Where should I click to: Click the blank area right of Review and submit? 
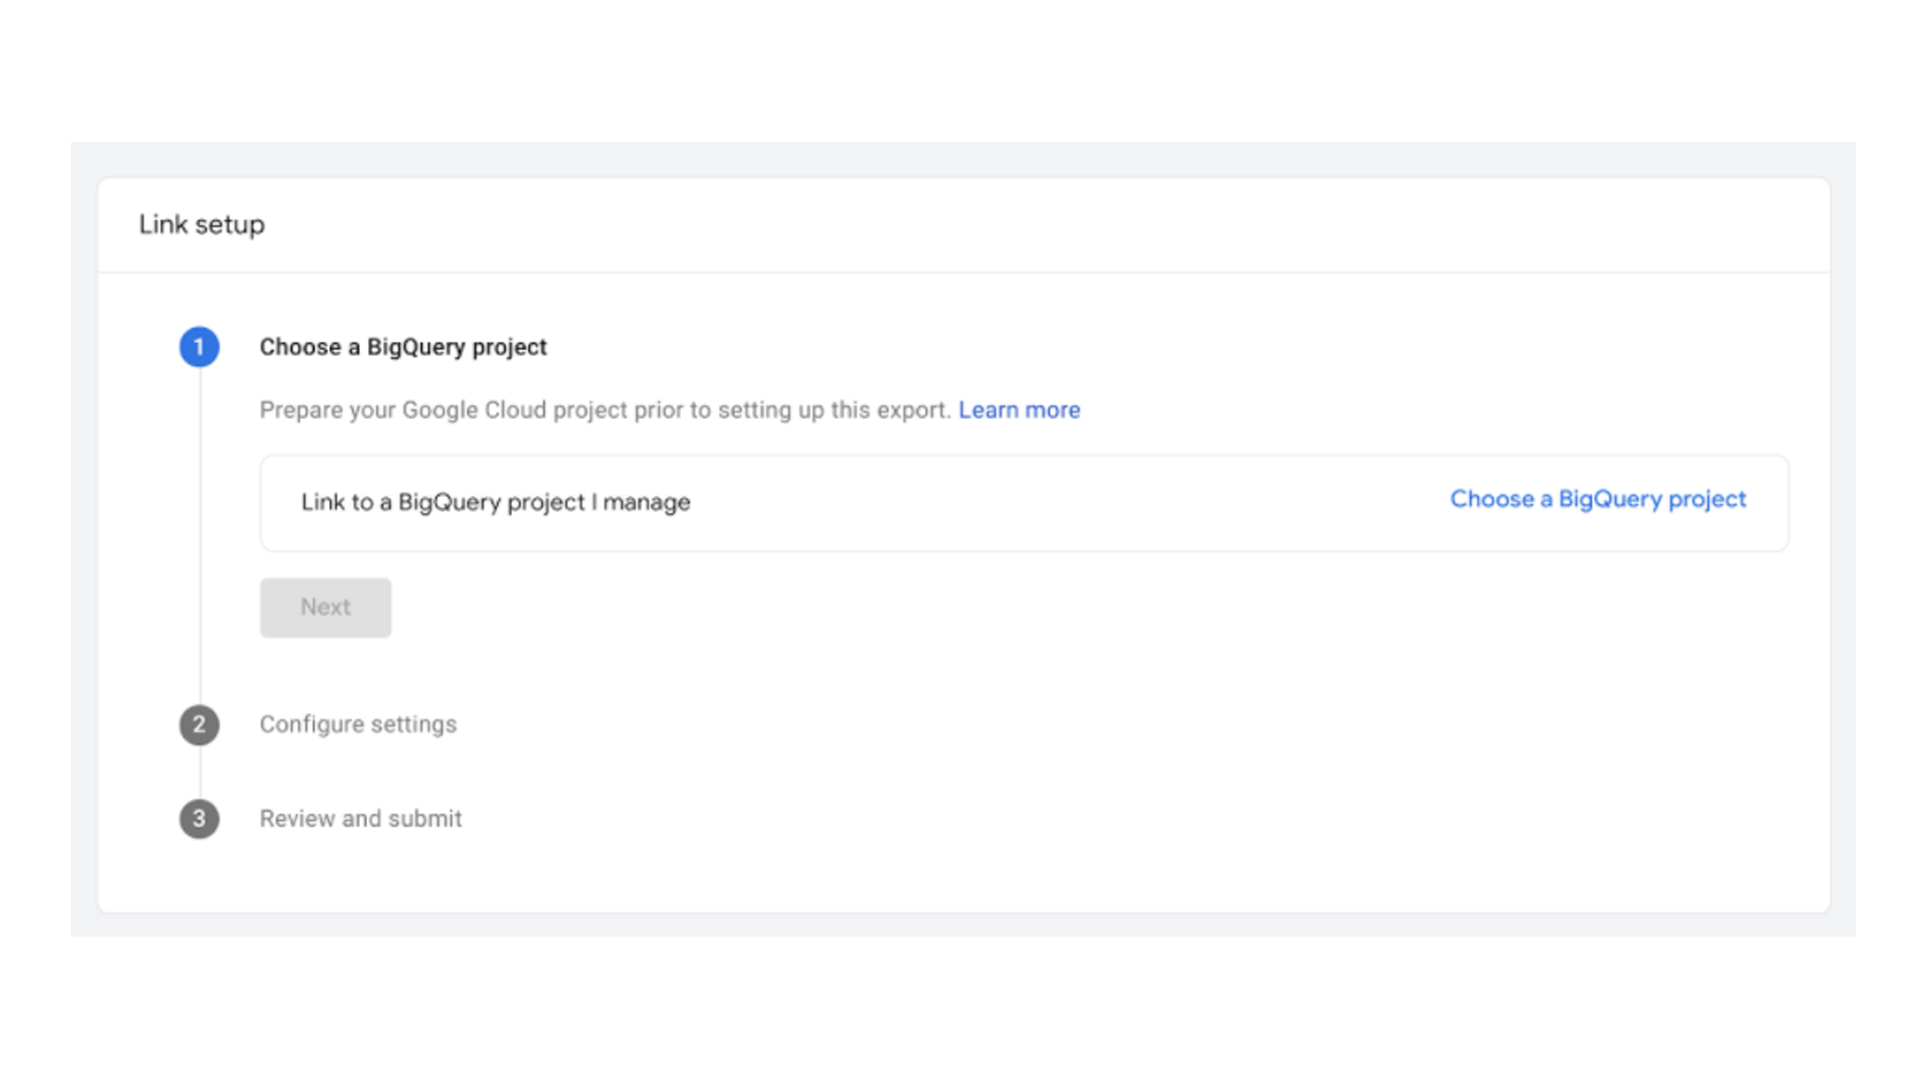click(x=1000, y=819)
